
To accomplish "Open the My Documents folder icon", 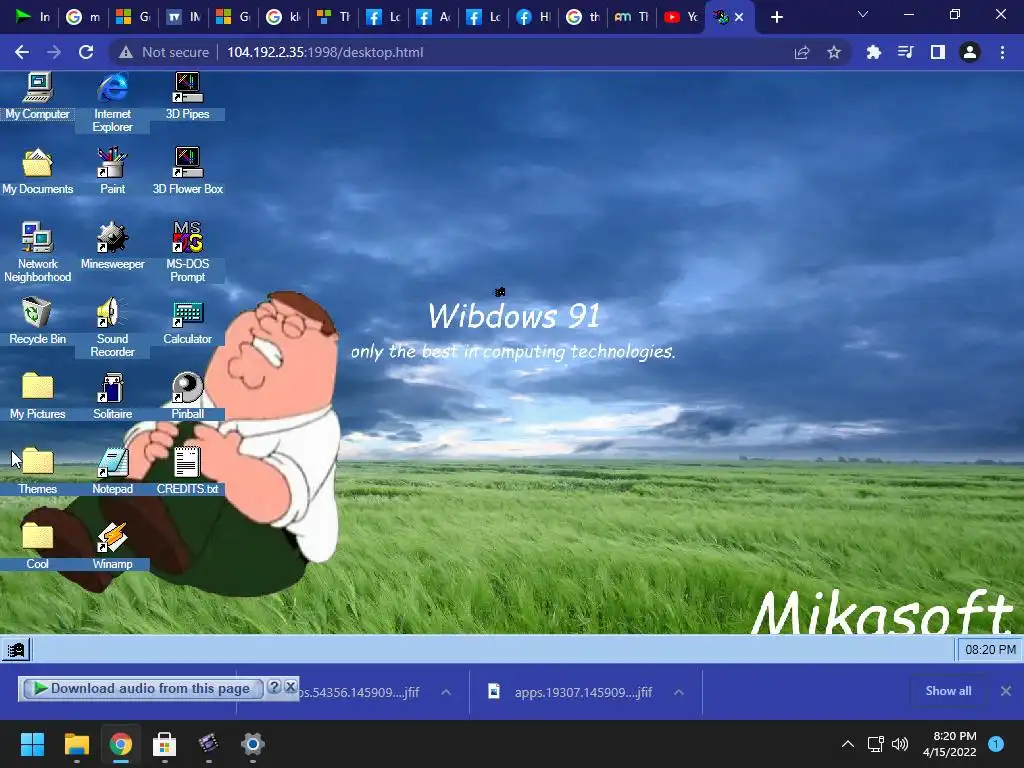I will pos(37,171).
